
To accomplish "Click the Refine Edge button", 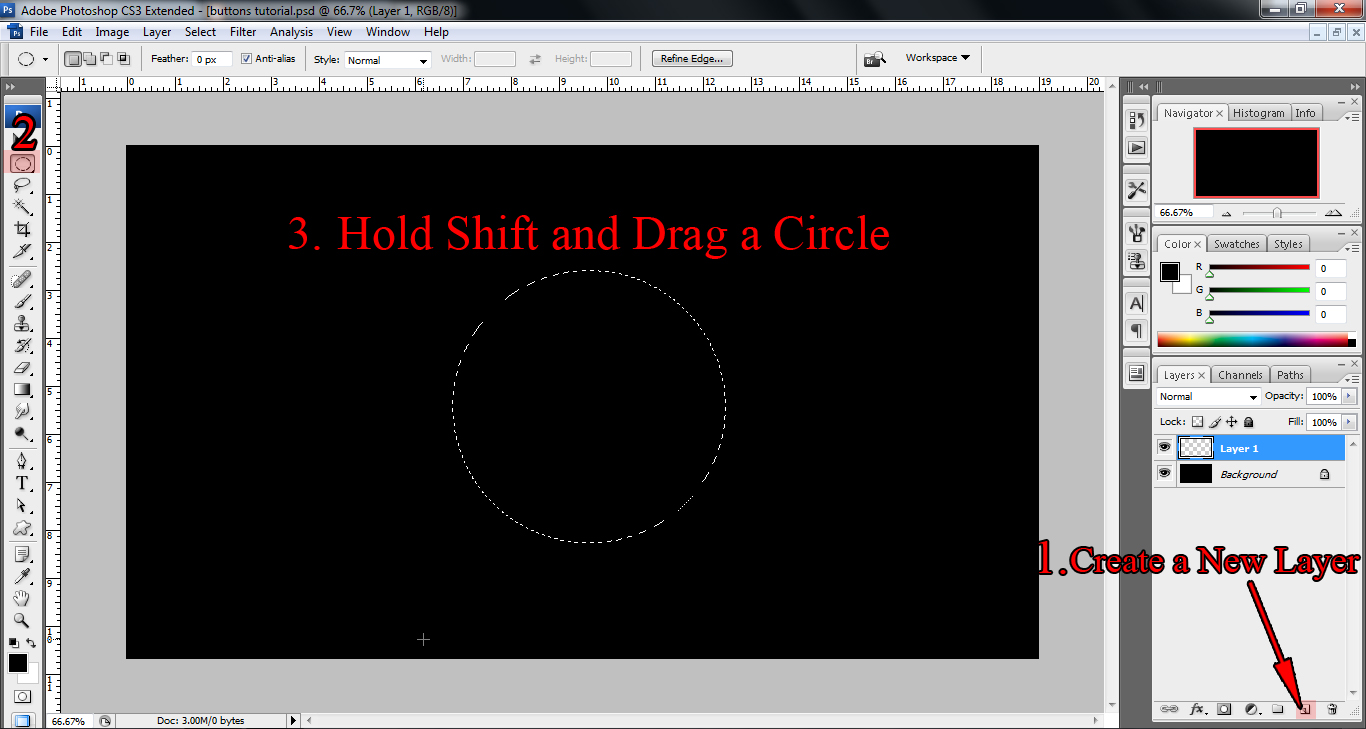I will click(692, 59).
